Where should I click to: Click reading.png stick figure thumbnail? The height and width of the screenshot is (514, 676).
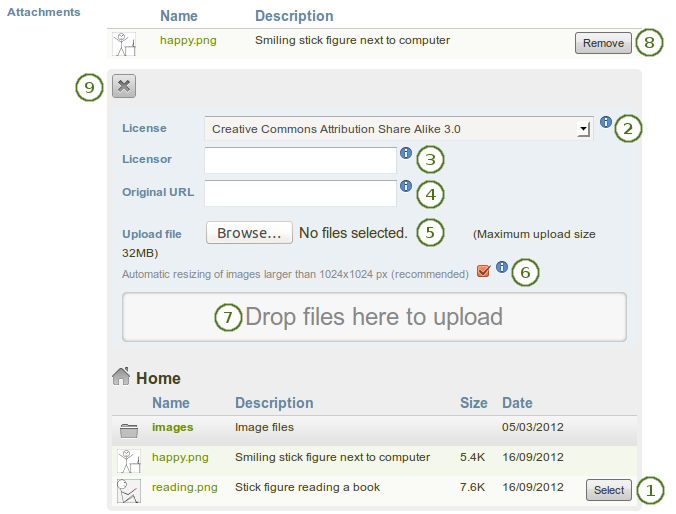(128, 490)
